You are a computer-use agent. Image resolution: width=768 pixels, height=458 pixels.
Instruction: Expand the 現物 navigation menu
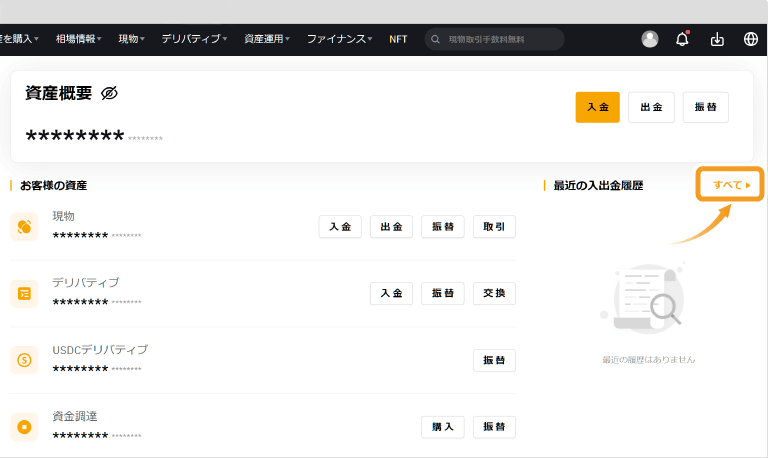point(131,39)
